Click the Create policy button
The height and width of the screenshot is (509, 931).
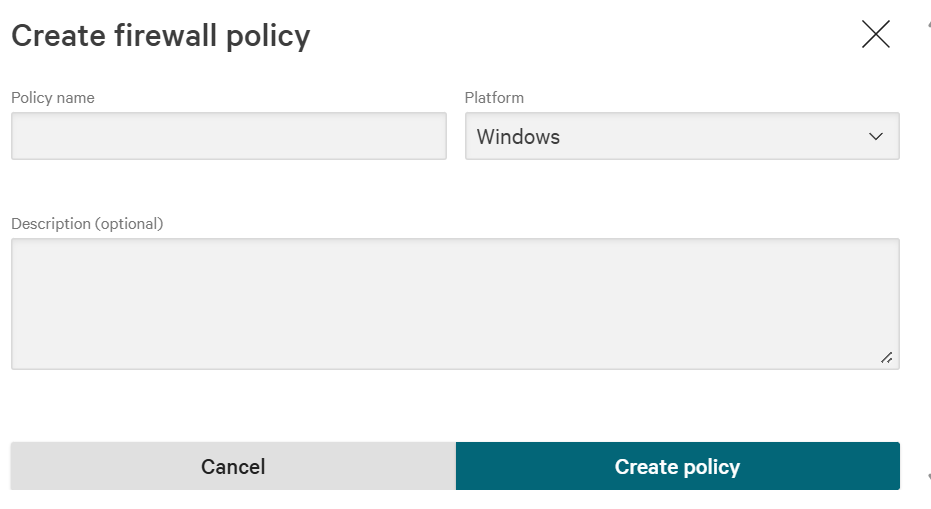(677, 466)
